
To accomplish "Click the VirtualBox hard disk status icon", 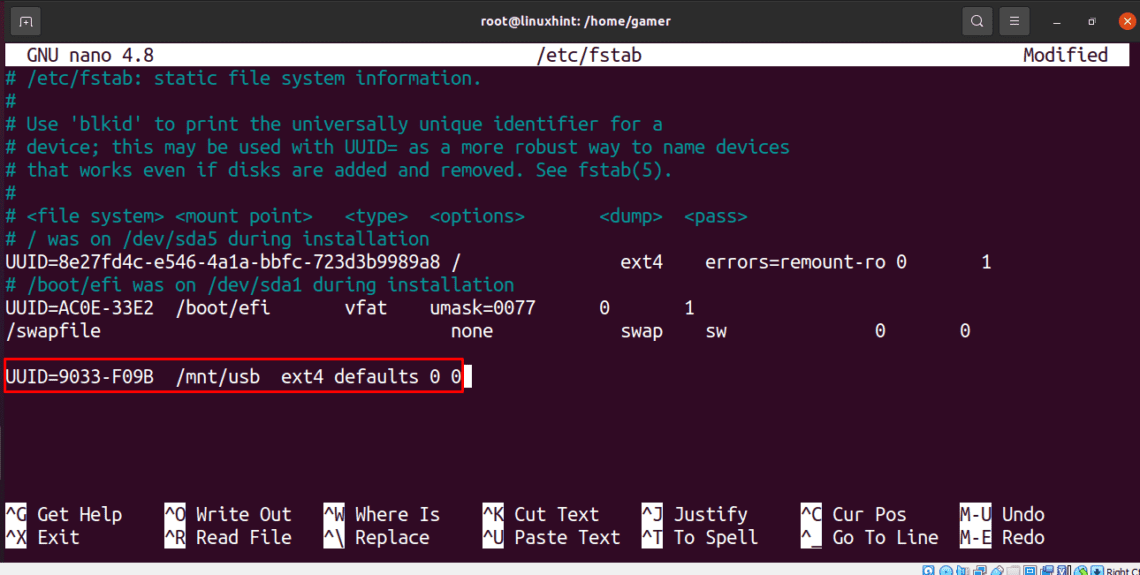I will (x=928, y=571).
